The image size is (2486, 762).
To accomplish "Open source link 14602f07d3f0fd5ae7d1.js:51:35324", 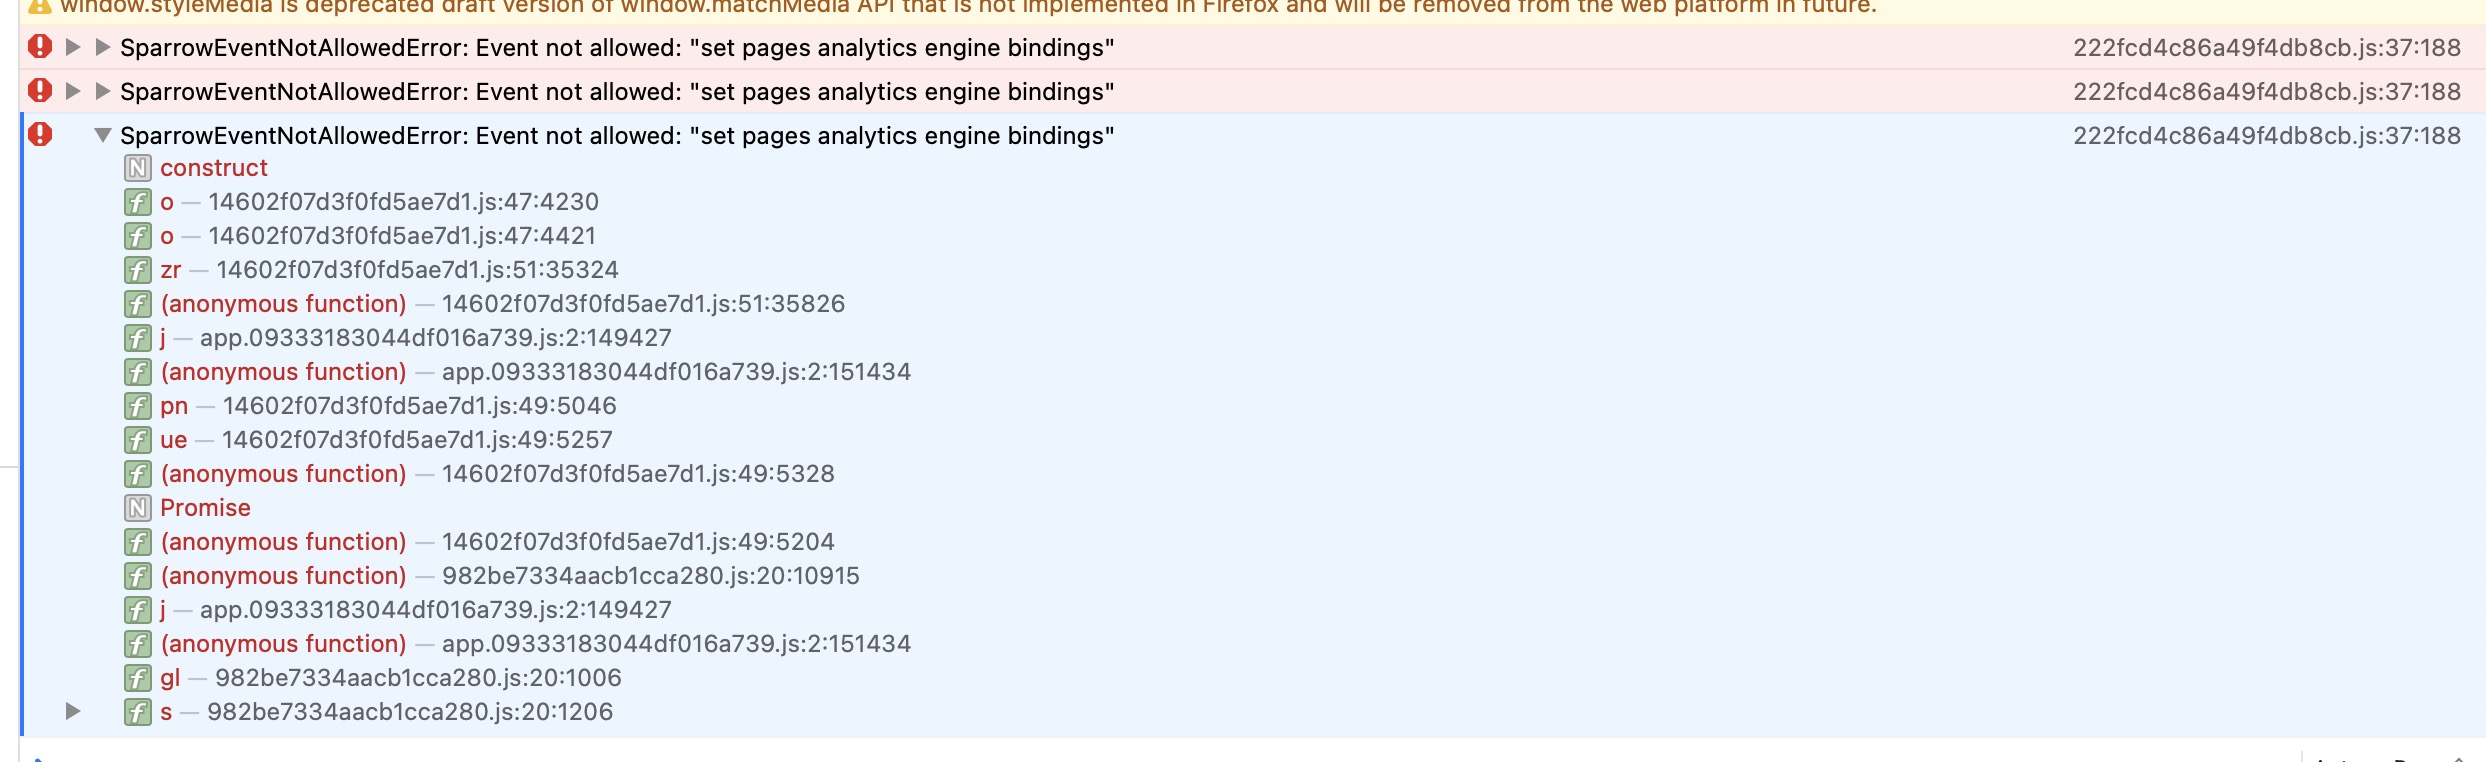I will tap(417, 270).
